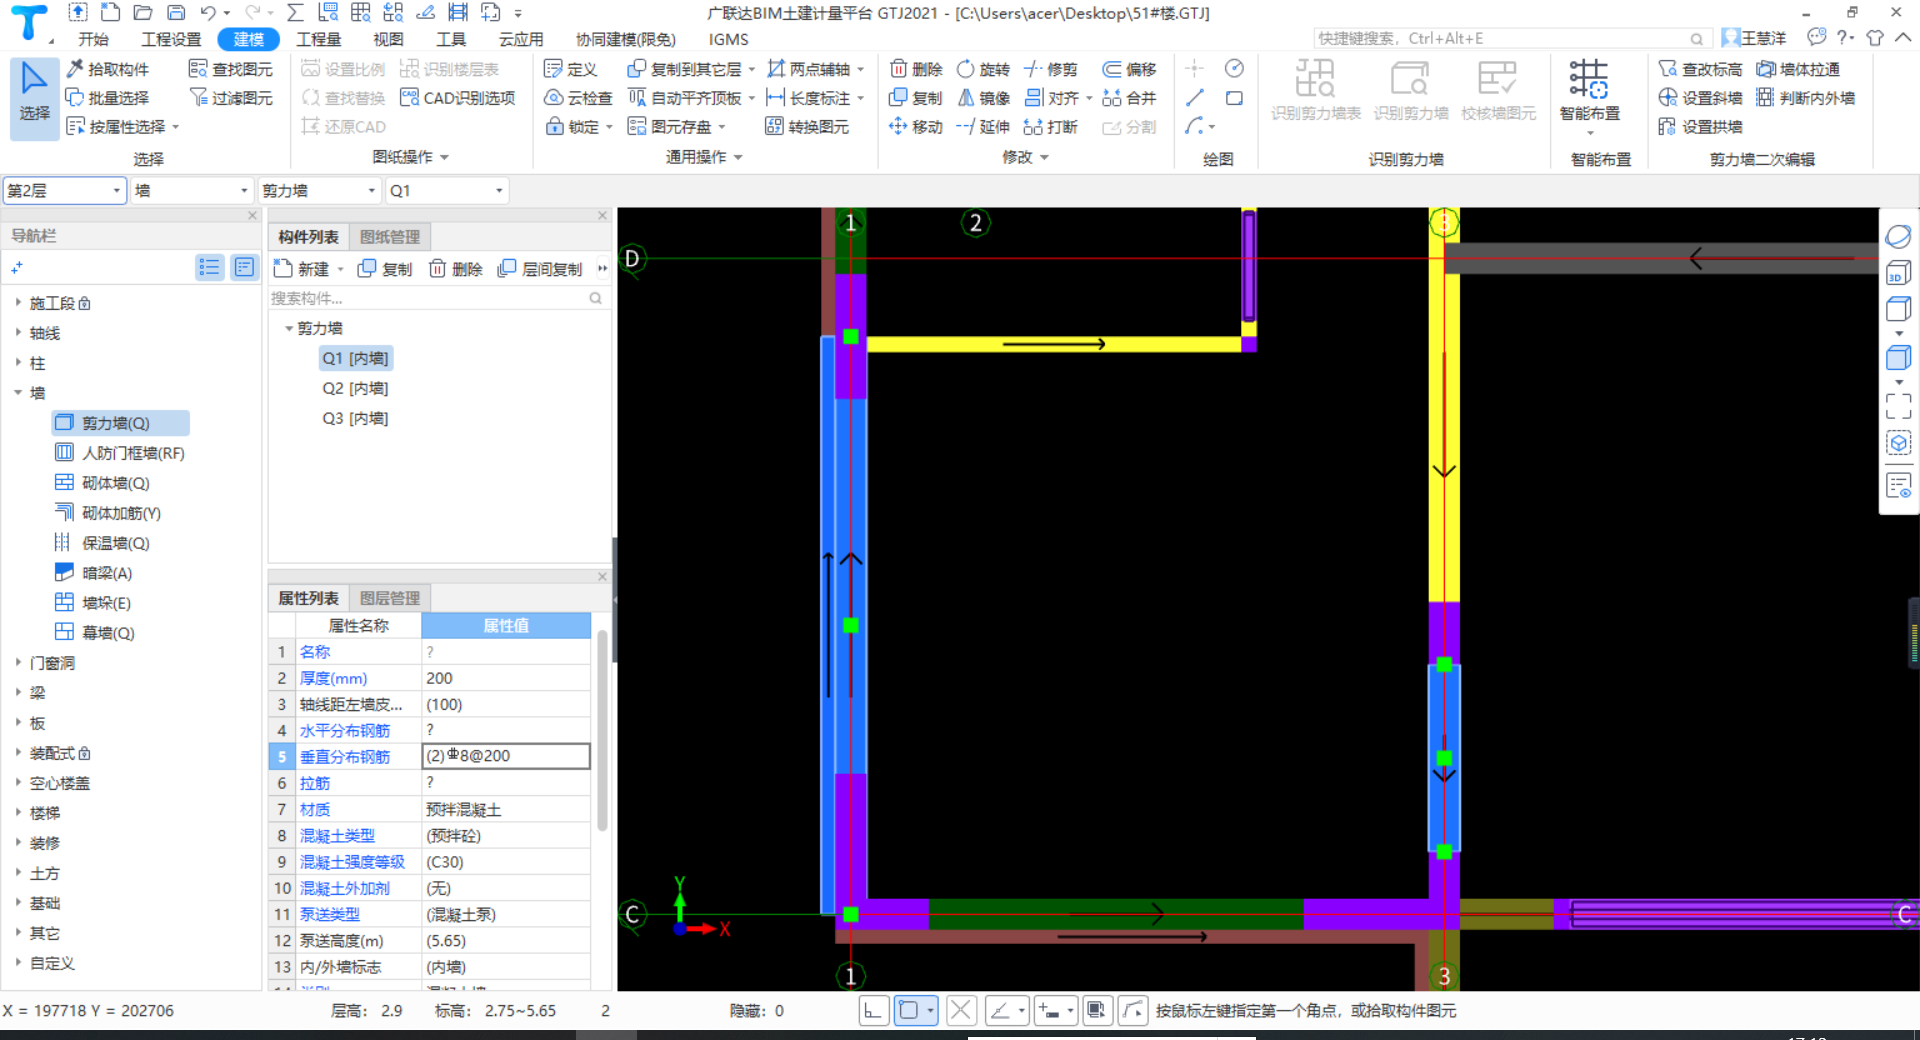Select 镜像 mirror tool
The image size is (1920, 1040).
click(x=984, y=98)
